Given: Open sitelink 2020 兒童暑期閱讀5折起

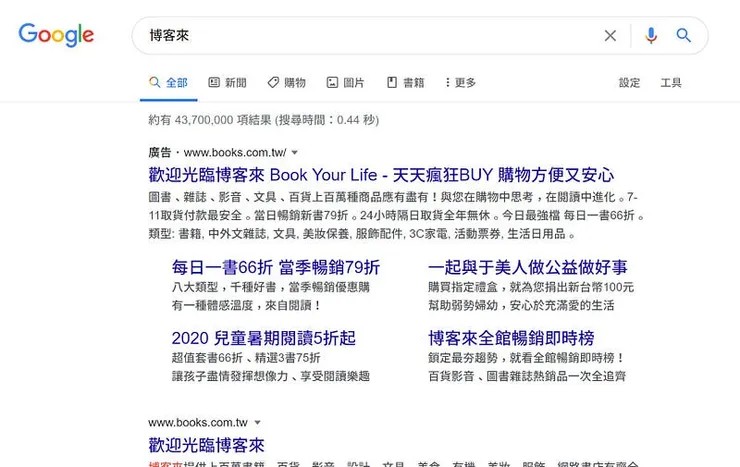Looking at the screenshot, I should click(263, 338).
